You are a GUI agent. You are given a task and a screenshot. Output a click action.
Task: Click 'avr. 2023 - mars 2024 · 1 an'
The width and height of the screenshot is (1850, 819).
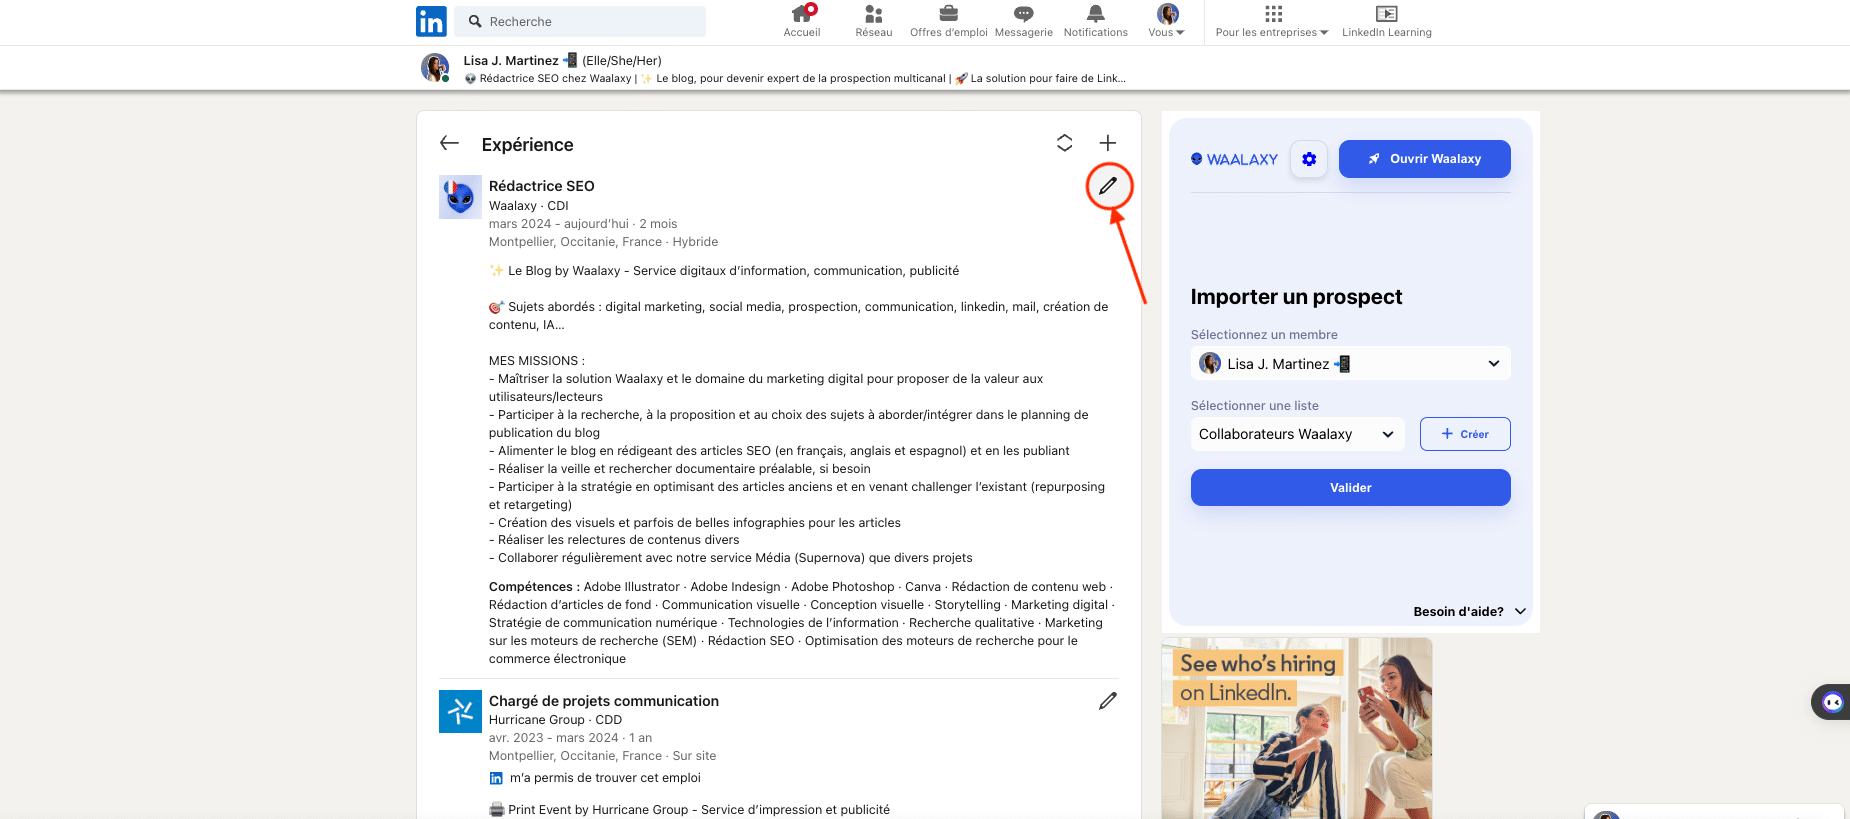click(x=570, y=738)
